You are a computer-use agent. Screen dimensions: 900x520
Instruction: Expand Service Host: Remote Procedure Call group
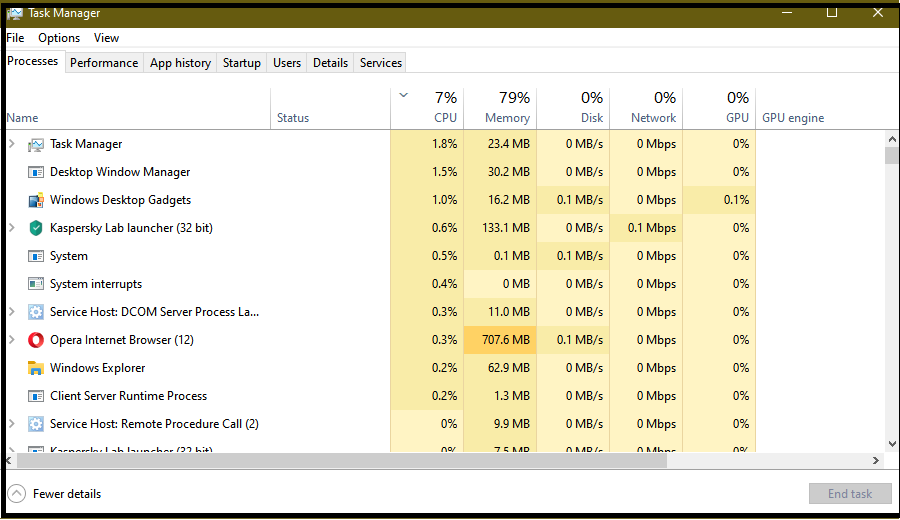pyautogui.click(x=12, y=424)
